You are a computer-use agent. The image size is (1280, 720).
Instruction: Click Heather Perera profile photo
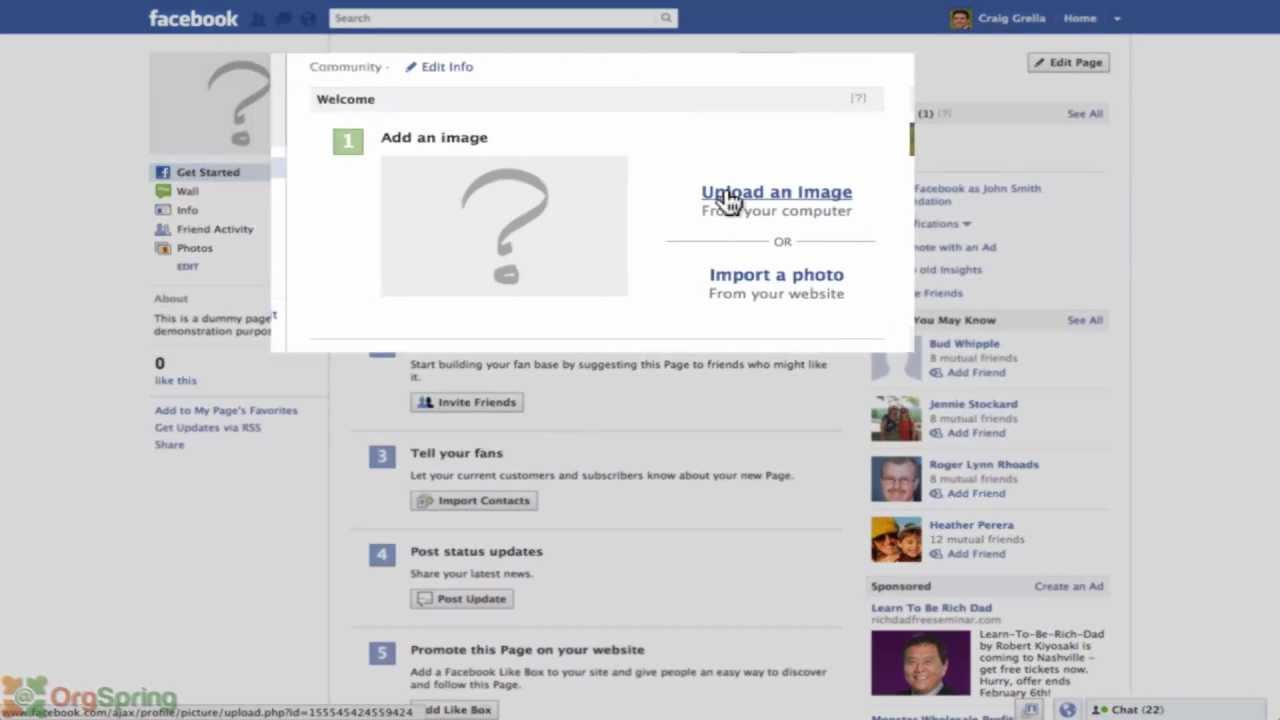[x=896, y=539]
